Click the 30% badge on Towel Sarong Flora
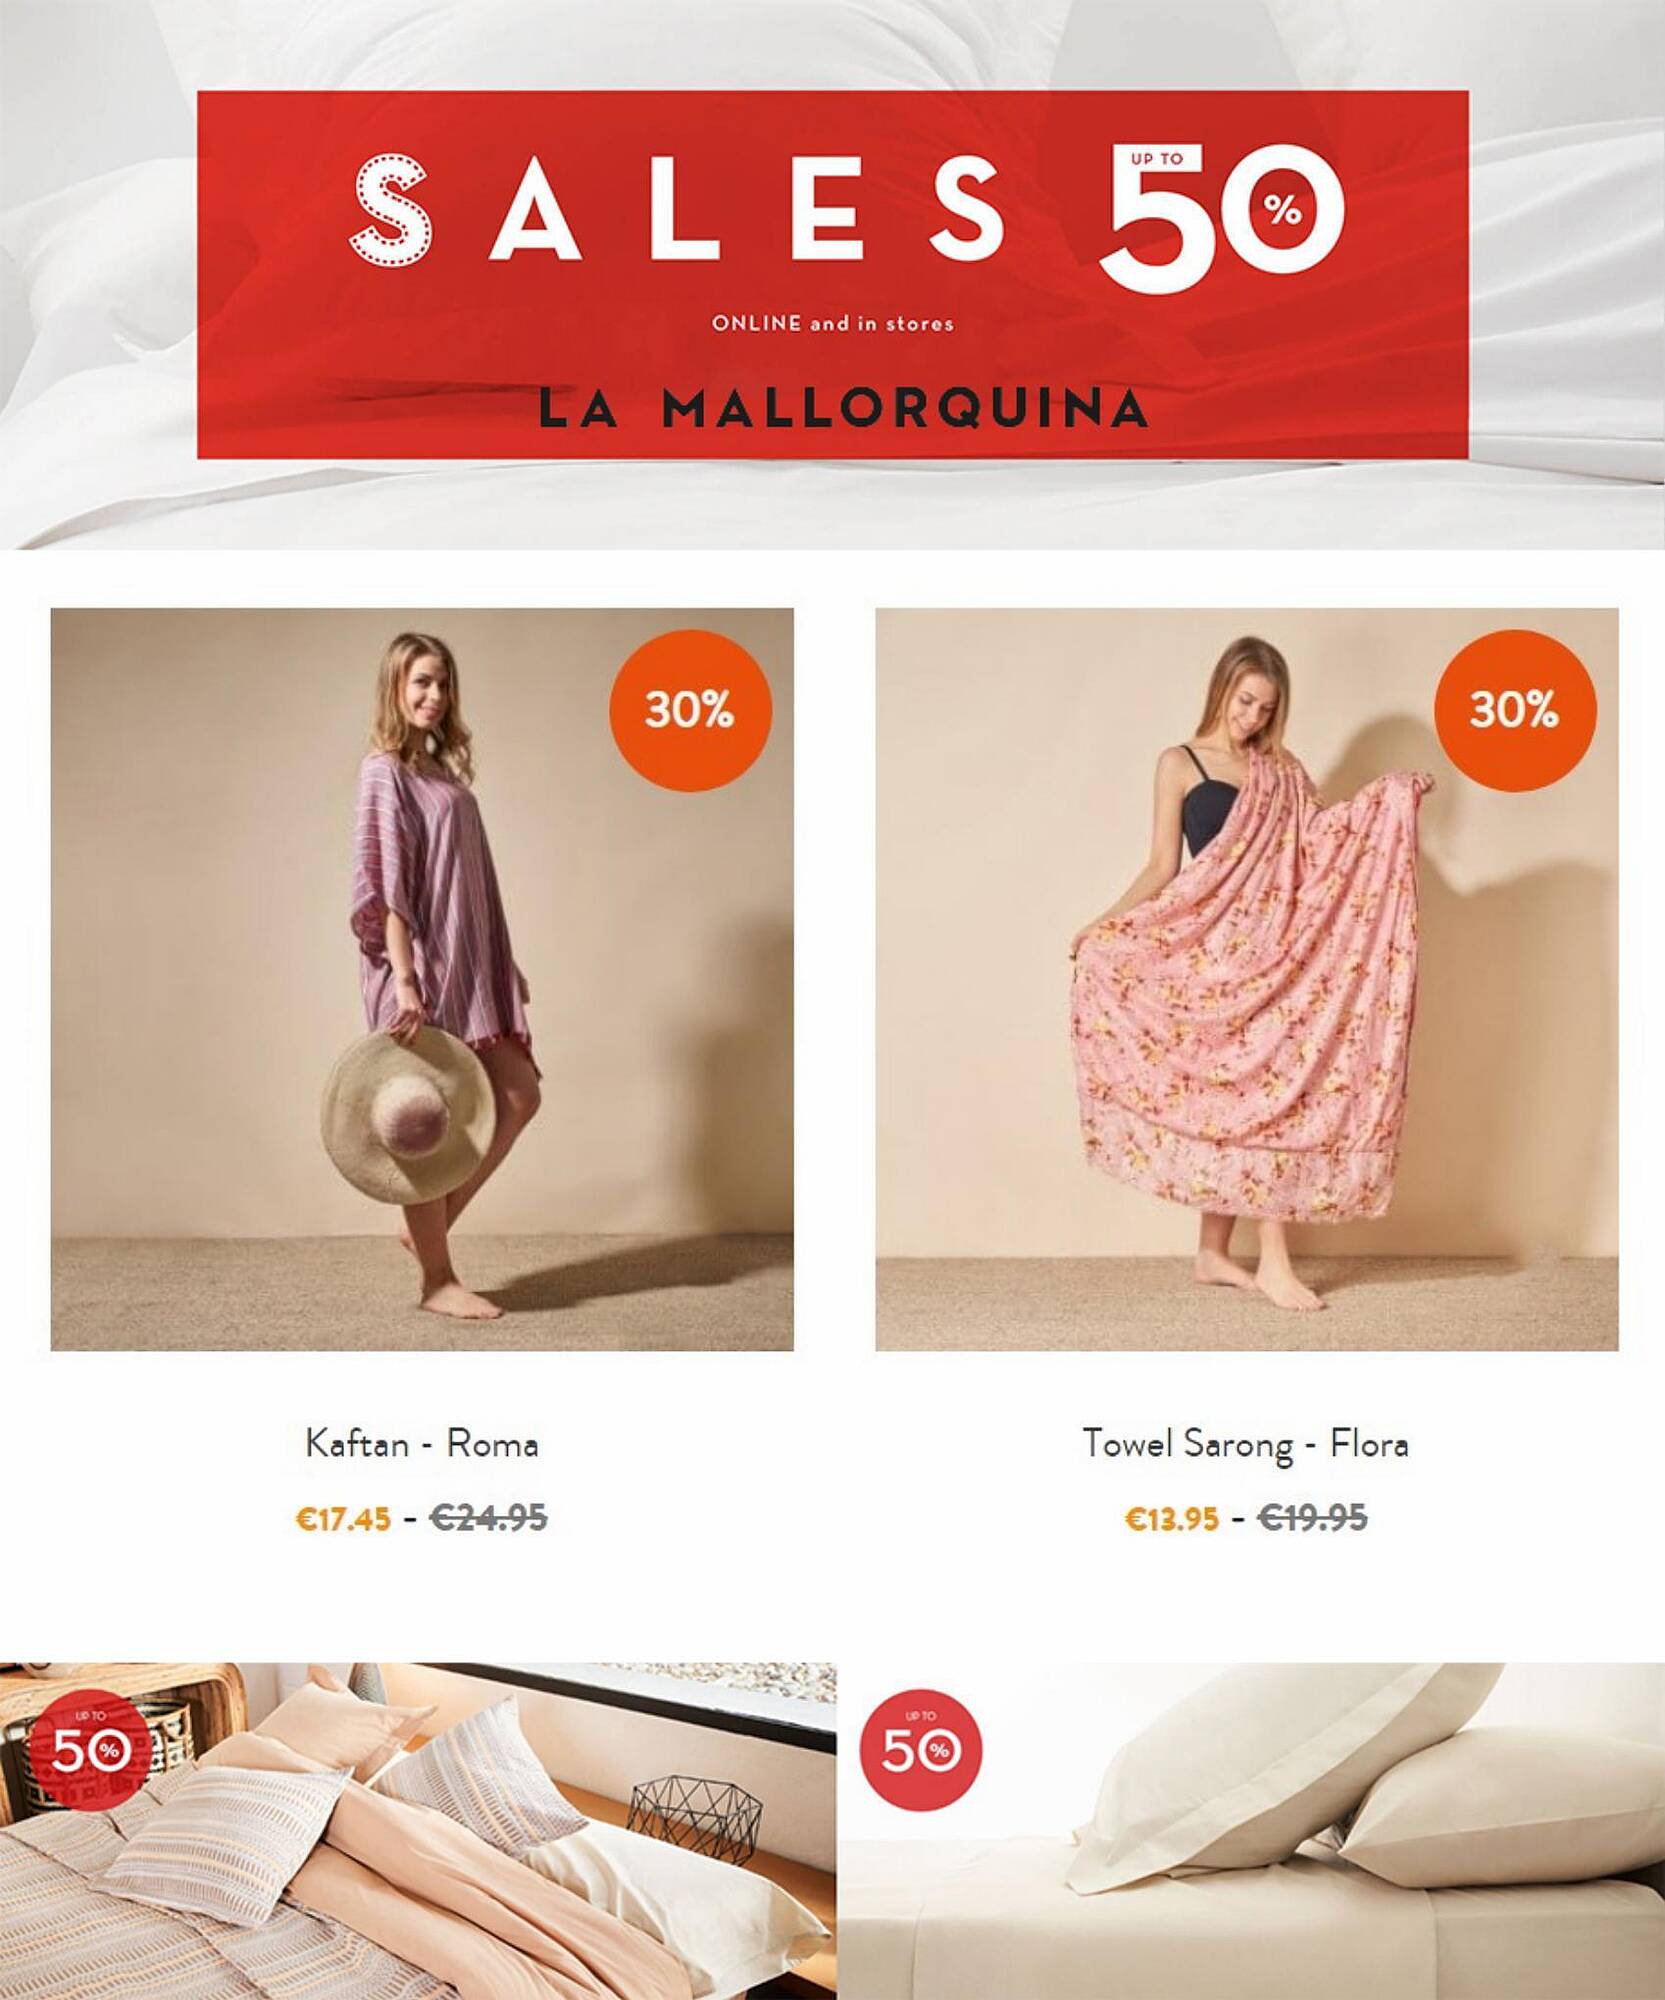This screenshot has width=1665, height=2000. [x=1515, y=710]
